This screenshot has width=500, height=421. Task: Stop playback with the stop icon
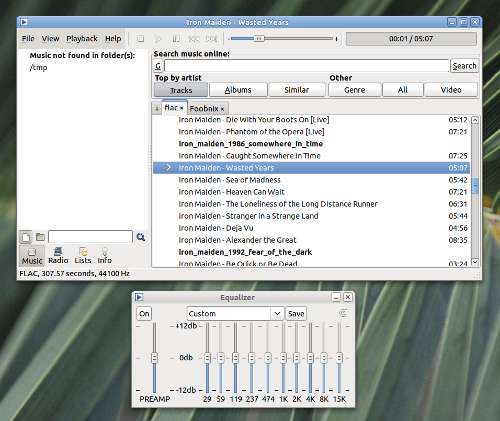(x=141, y=39)
